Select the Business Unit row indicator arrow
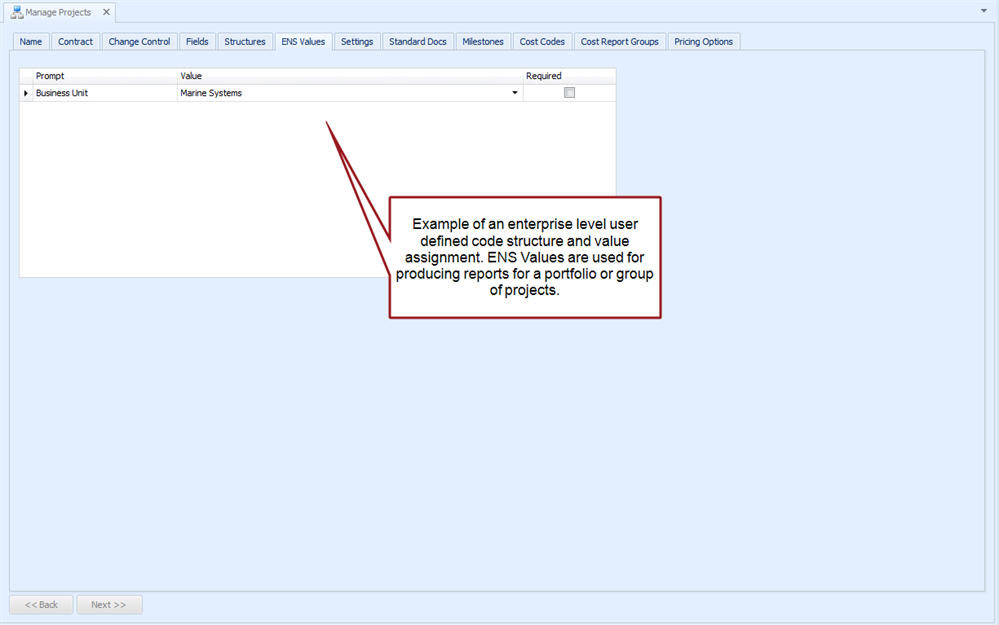The image size is (999, 625). [x=26, y=93]
